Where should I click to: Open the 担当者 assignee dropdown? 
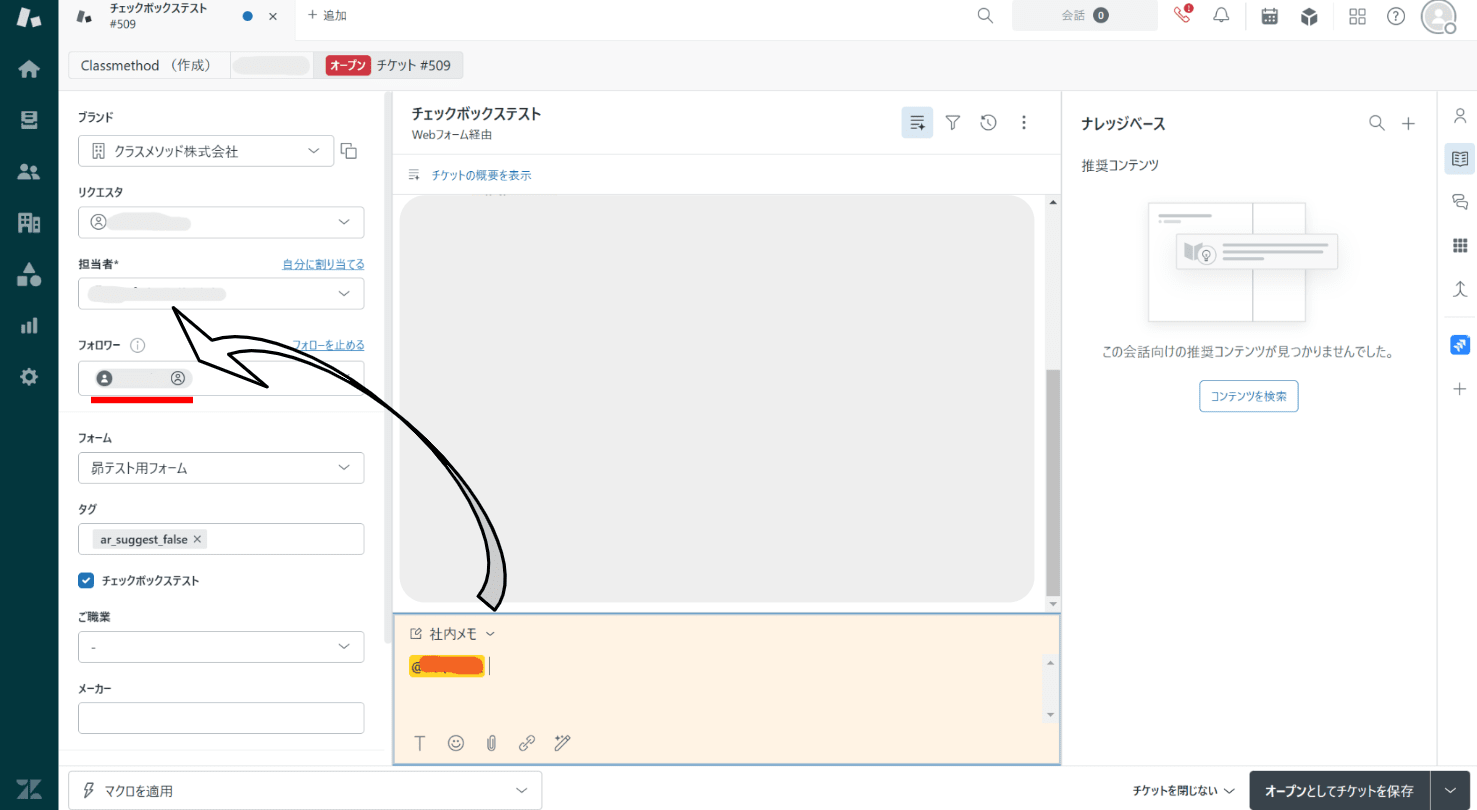(221, 293)
